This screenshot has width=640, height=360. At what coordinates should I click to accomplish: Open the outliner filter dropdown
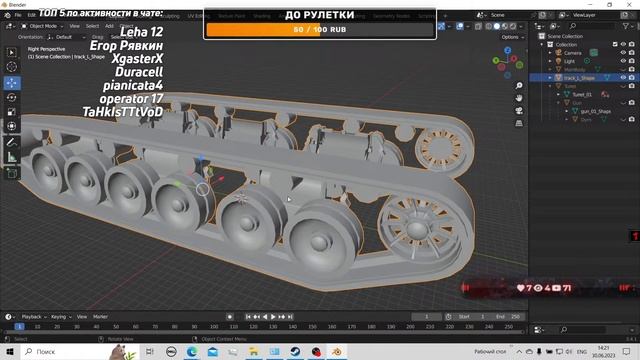pyautogui.click(x=627, y=26)
